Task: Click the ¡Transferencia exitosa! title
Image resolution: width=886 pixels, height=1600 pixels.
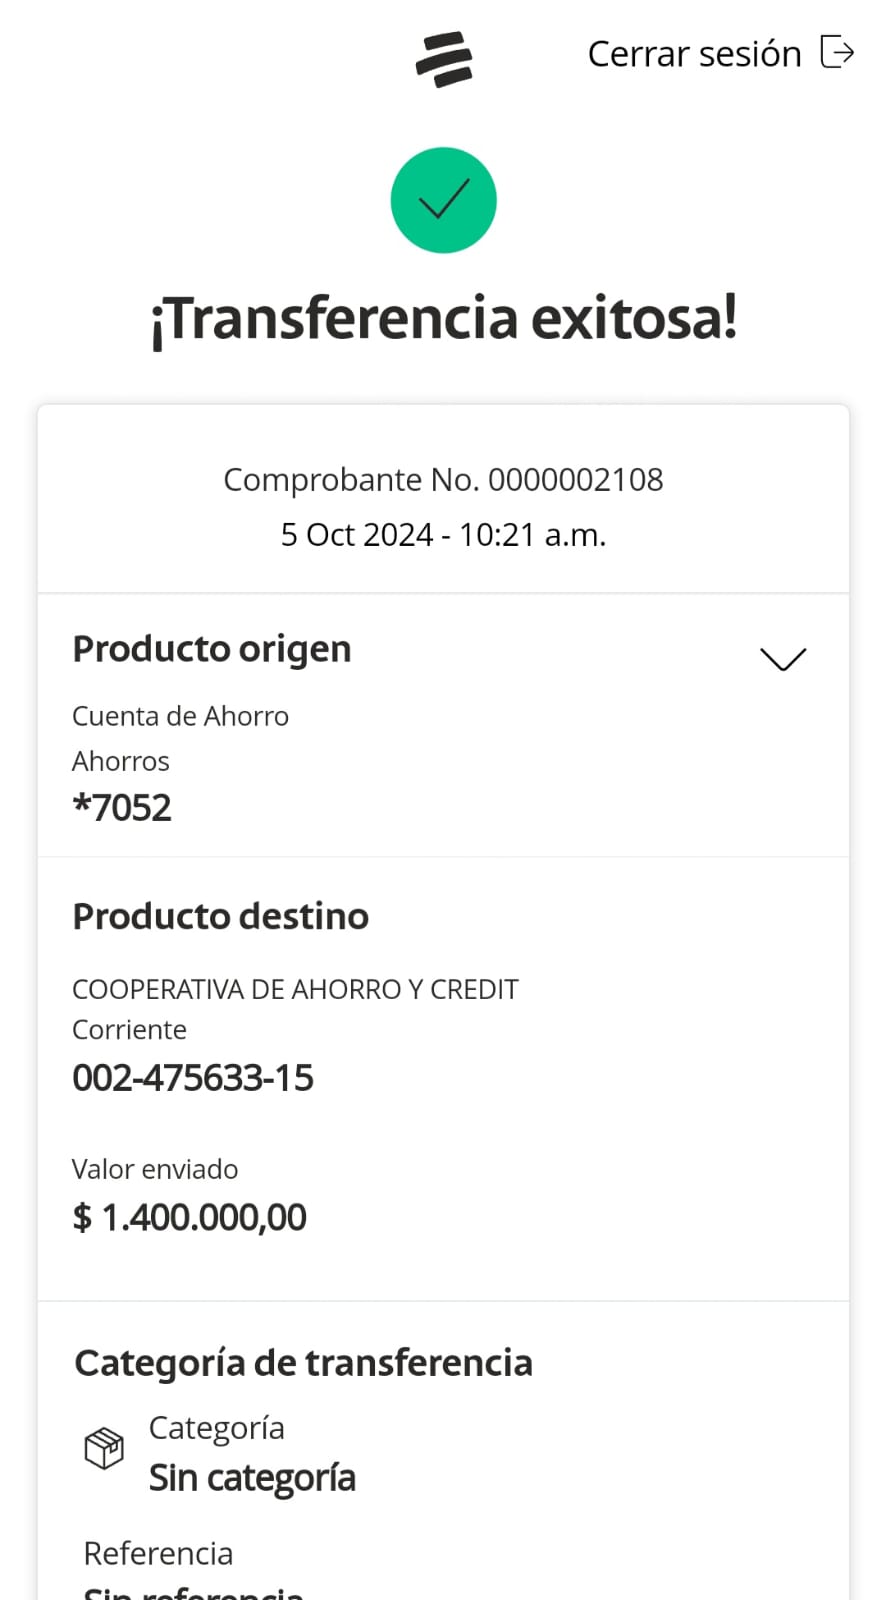Action: point(443,318)
